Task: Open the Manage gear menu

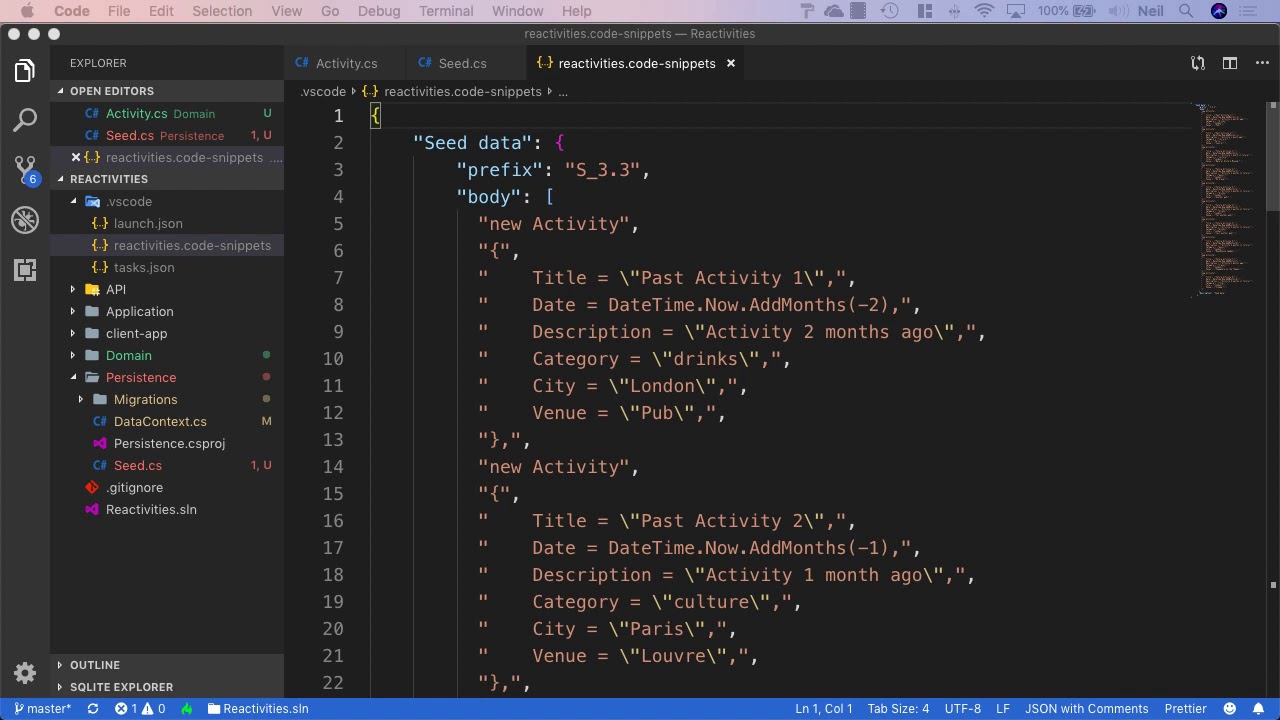Action: coord(25,673)
